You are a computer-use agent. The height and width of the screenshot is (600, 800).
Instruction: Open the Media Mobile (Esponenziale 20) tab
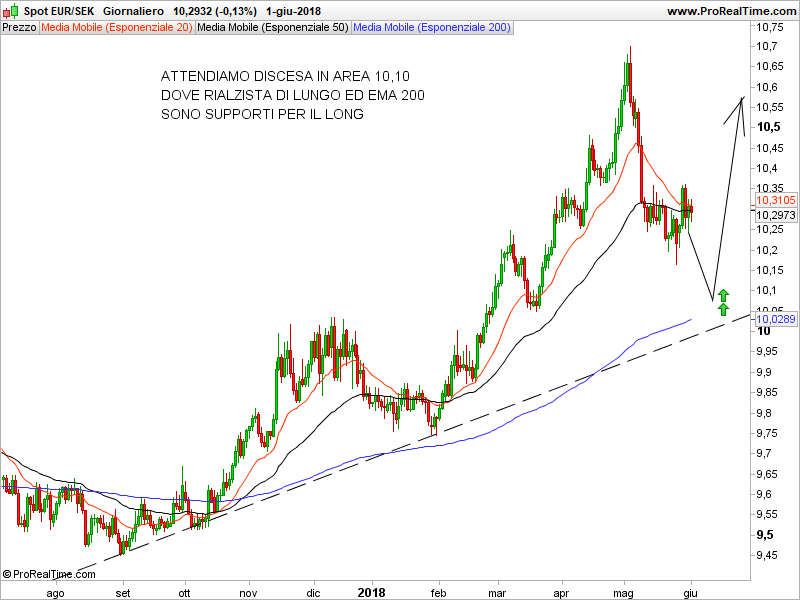click(117, 28)
